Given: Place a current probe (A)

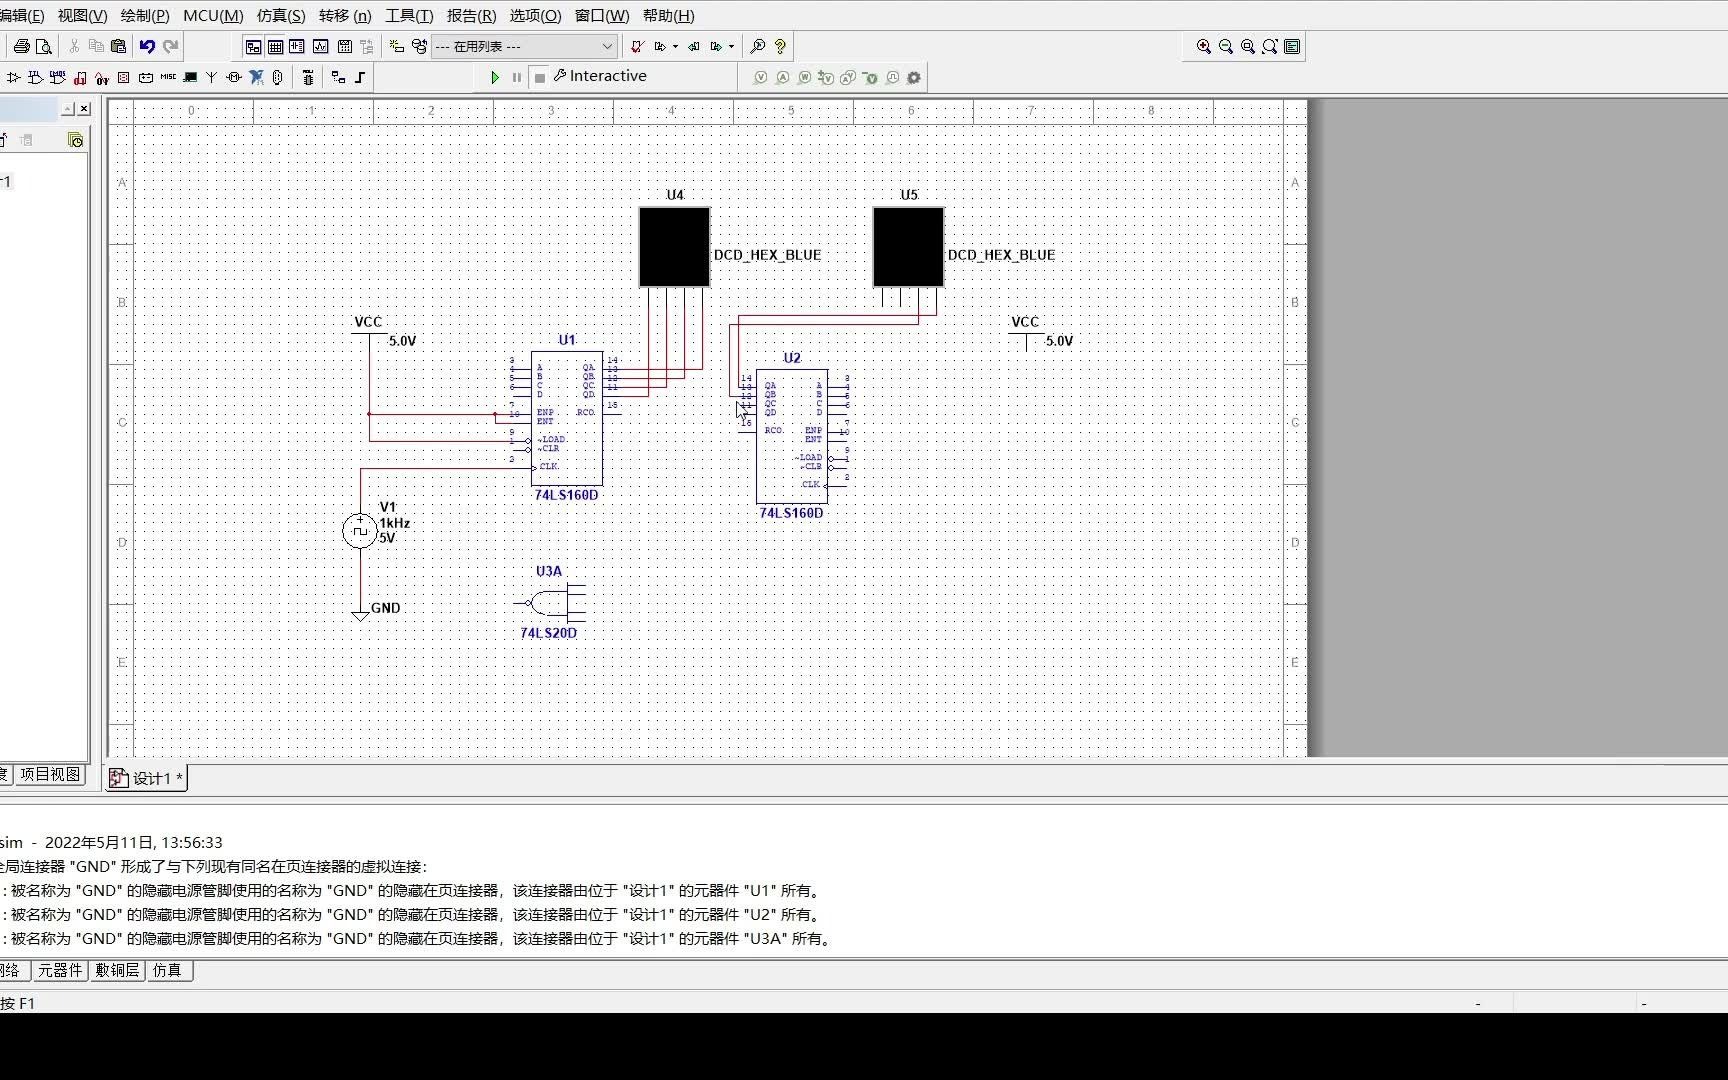Looking at the screenshot, I should click(x=782, y=77).
